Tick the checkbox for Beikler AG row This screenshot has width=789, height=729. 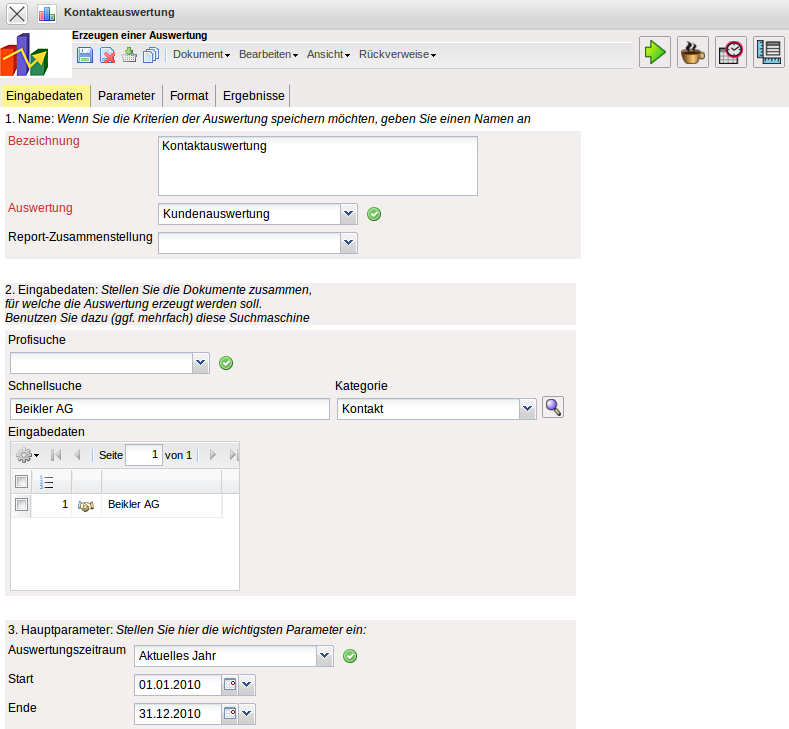[21, 505]
